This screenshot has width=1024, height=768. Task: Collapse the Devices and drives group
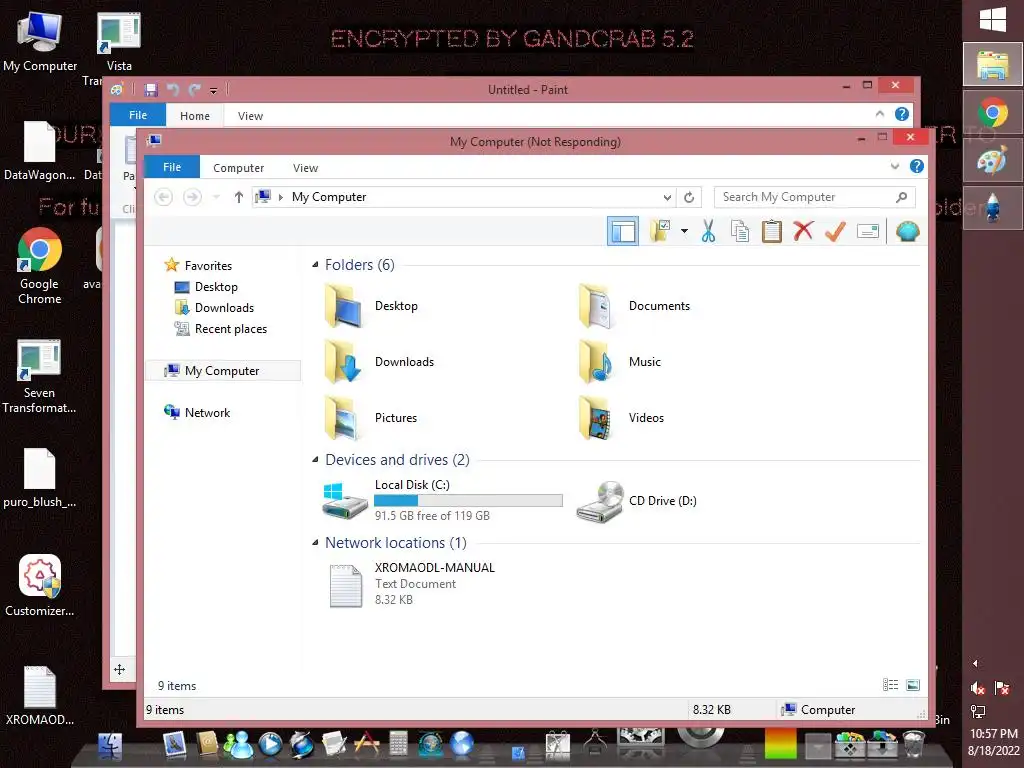point(315,460)
